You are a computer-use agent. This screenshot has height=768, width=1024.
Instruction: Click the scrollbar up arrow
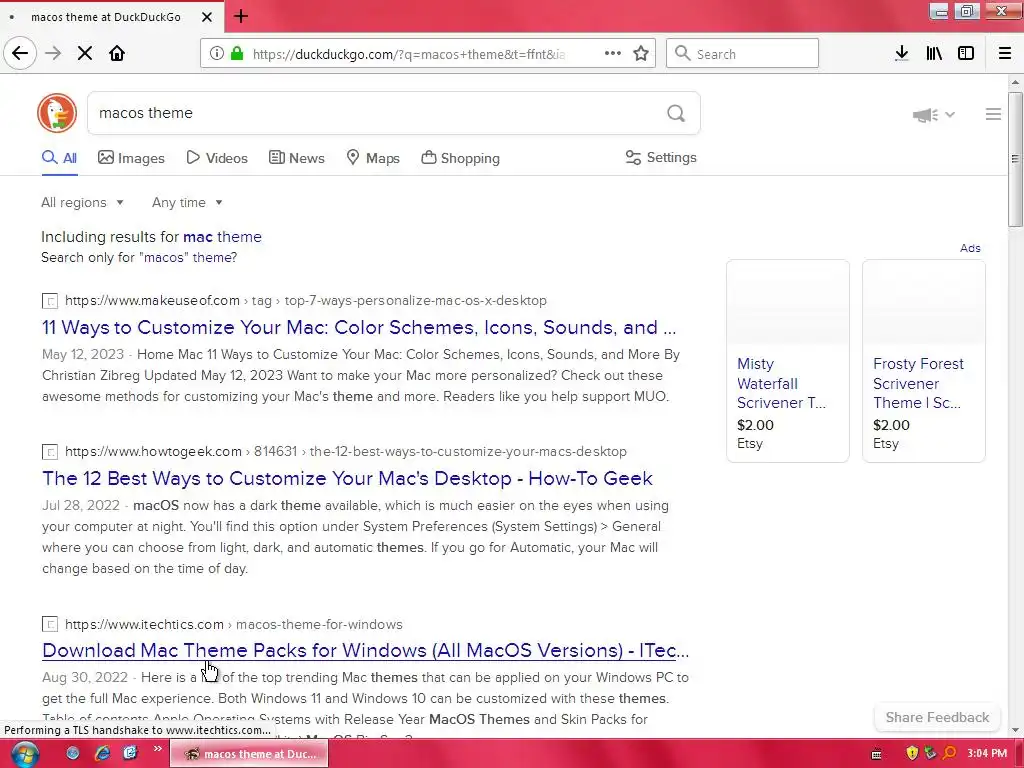tap(1015, 82)
